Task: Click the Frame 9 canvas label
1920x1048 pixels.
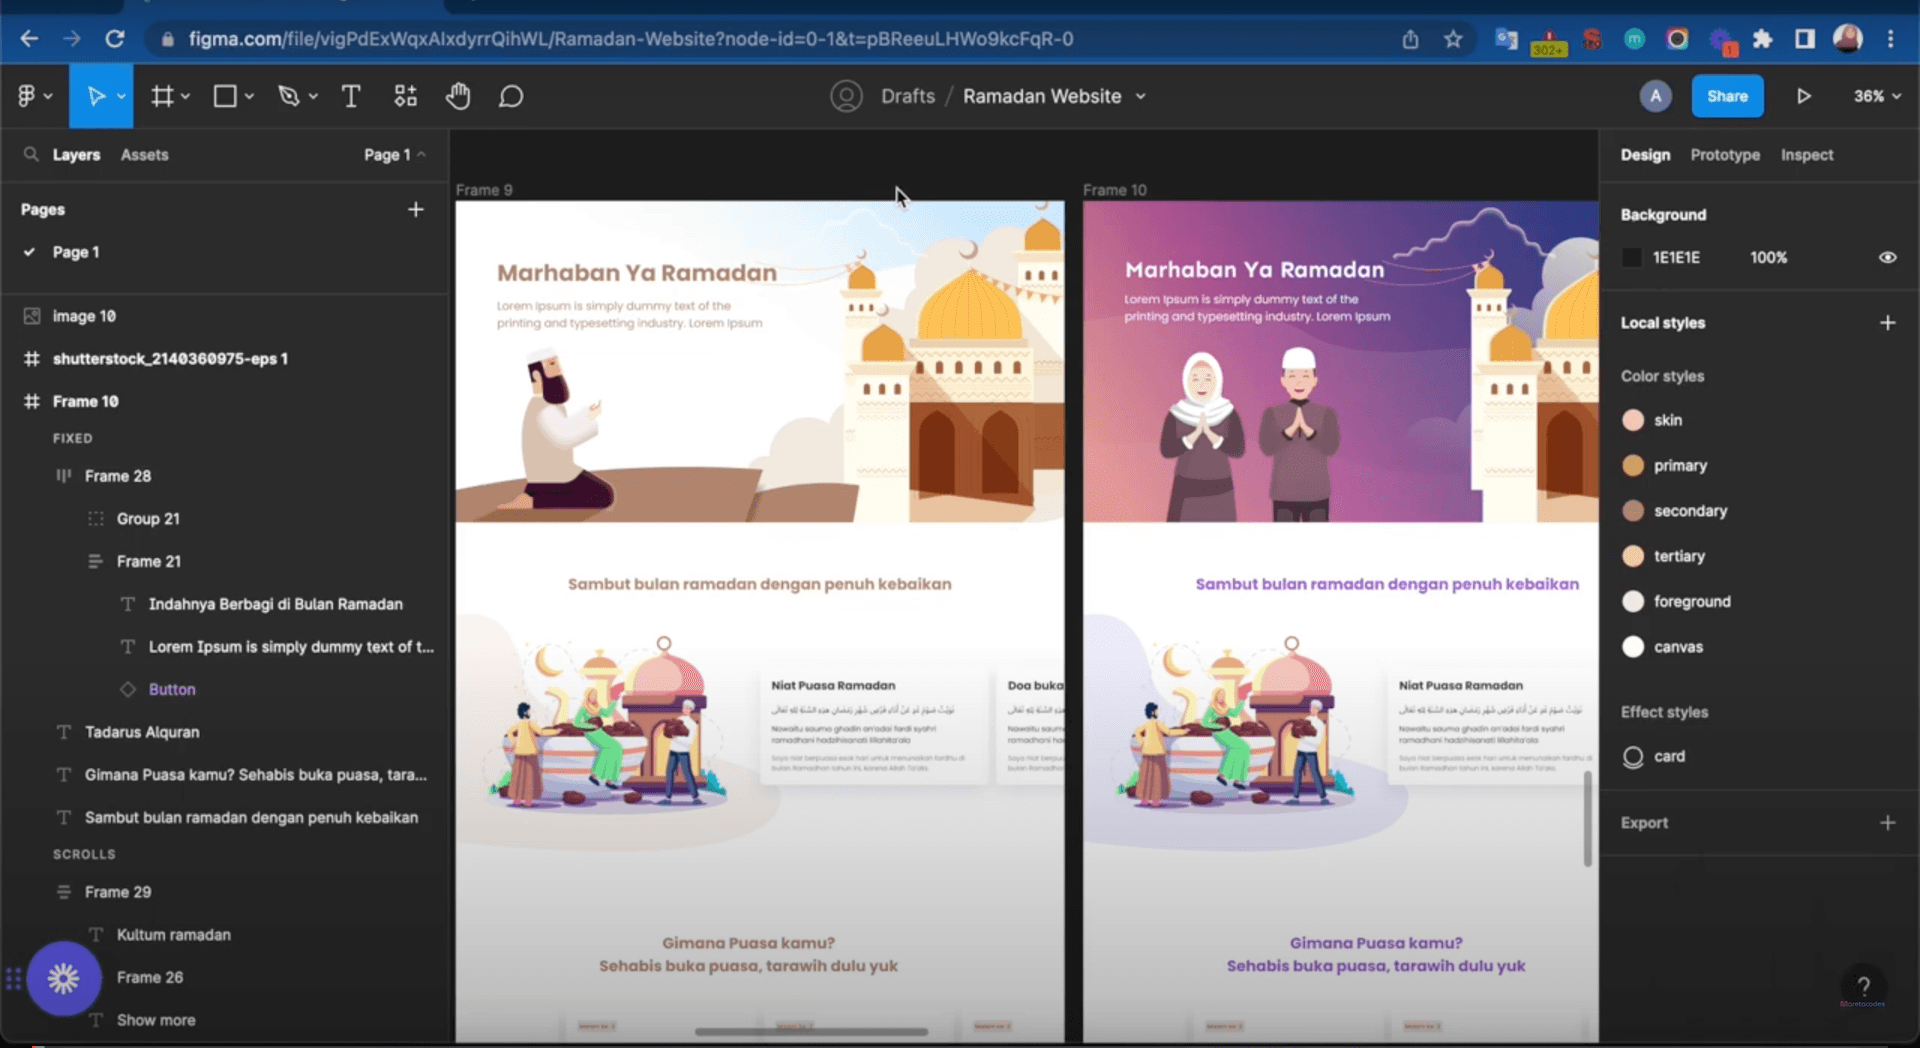Action: coord(484,190)
